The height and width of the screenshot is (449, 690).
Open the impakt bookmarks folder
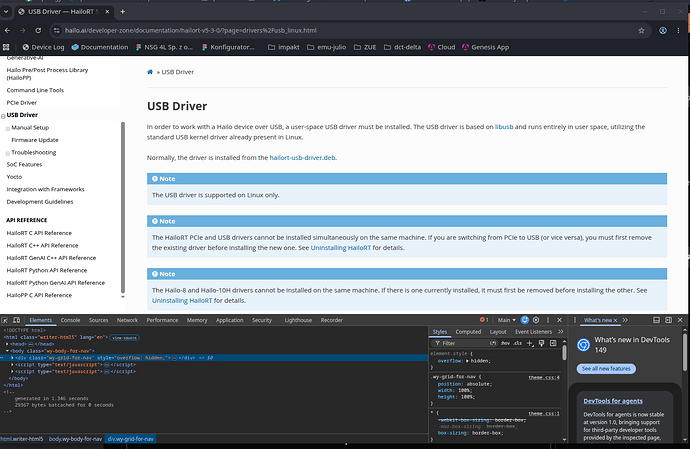click(283, 47)
